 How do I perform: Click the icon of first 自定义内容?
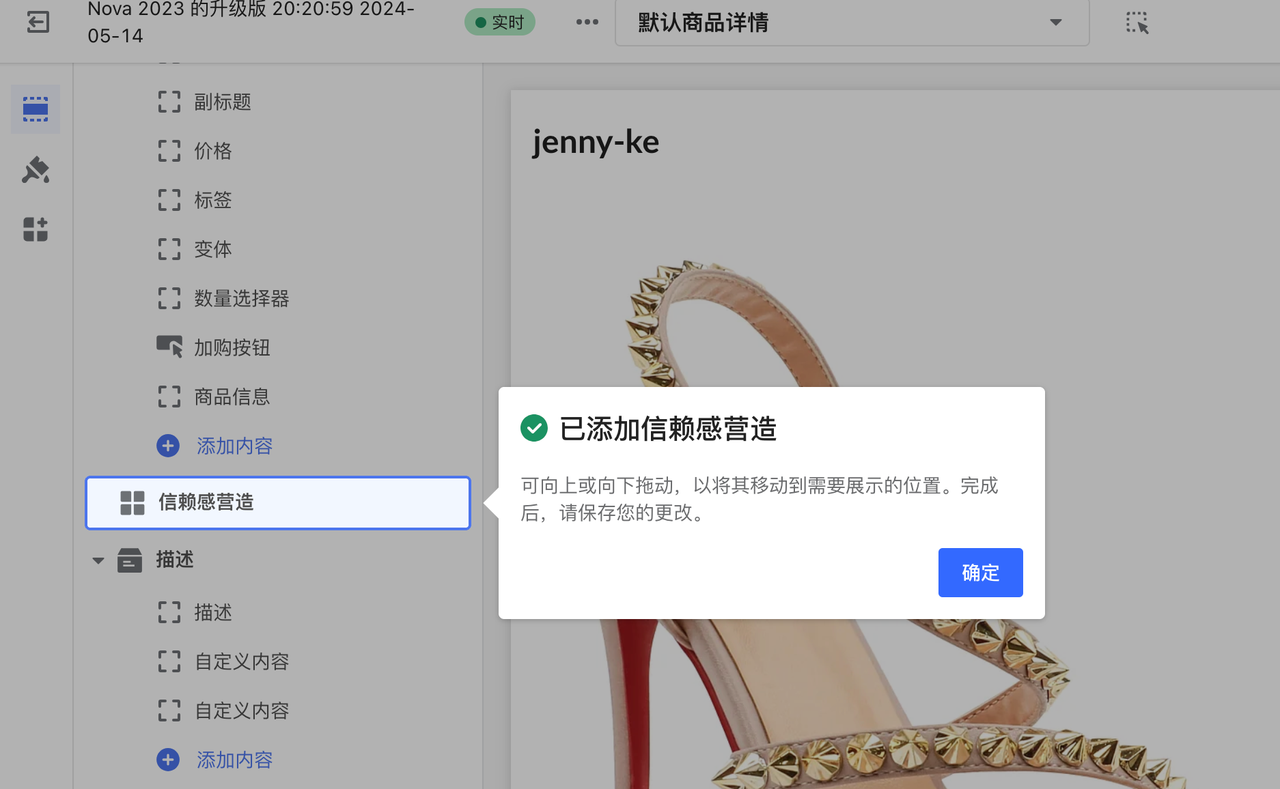[x=169, y=661]
